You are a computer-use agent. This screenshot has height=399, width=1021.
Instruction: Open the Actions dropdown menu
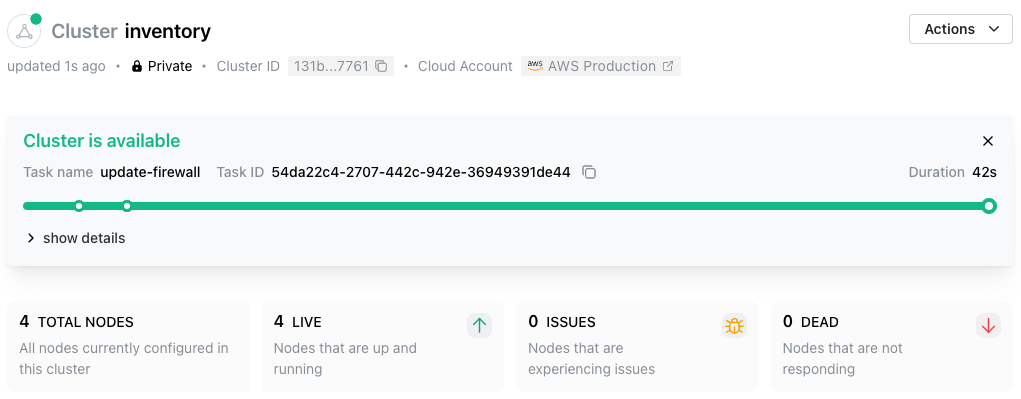(x=960, y=29)
